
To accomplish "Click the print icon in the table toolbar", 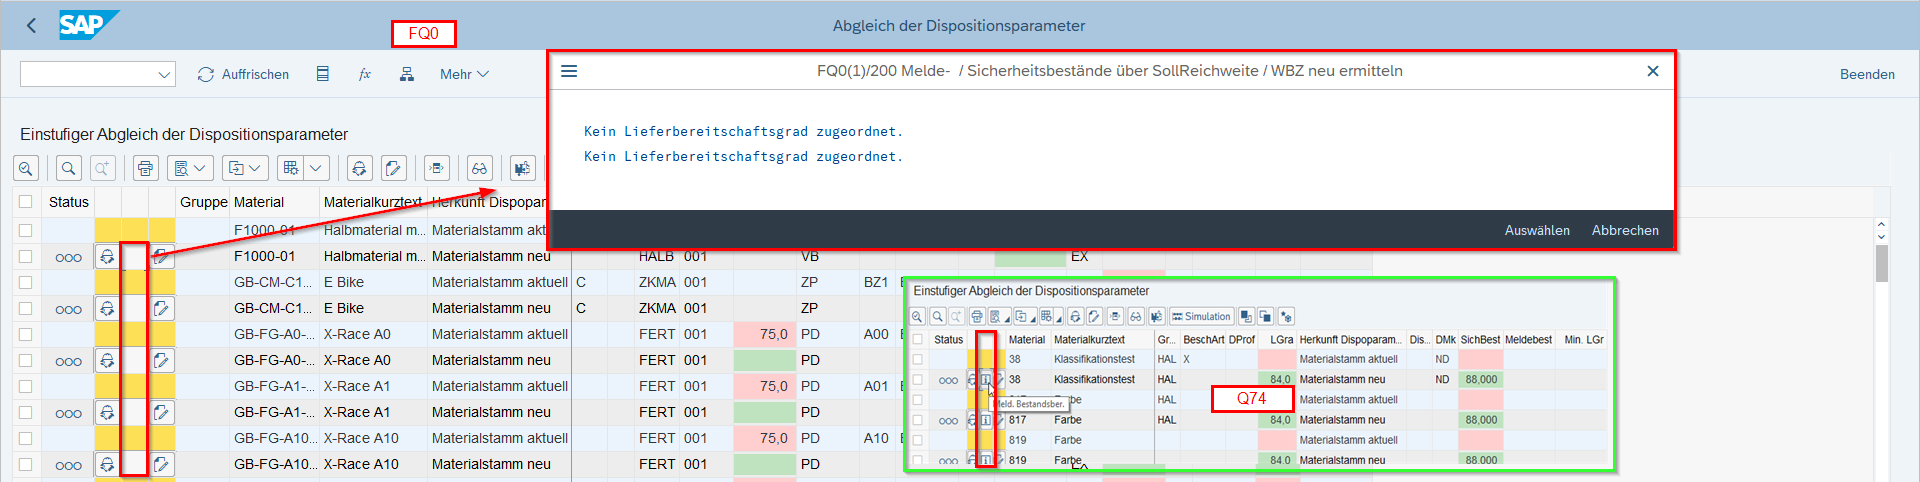I will click(146, 168).
